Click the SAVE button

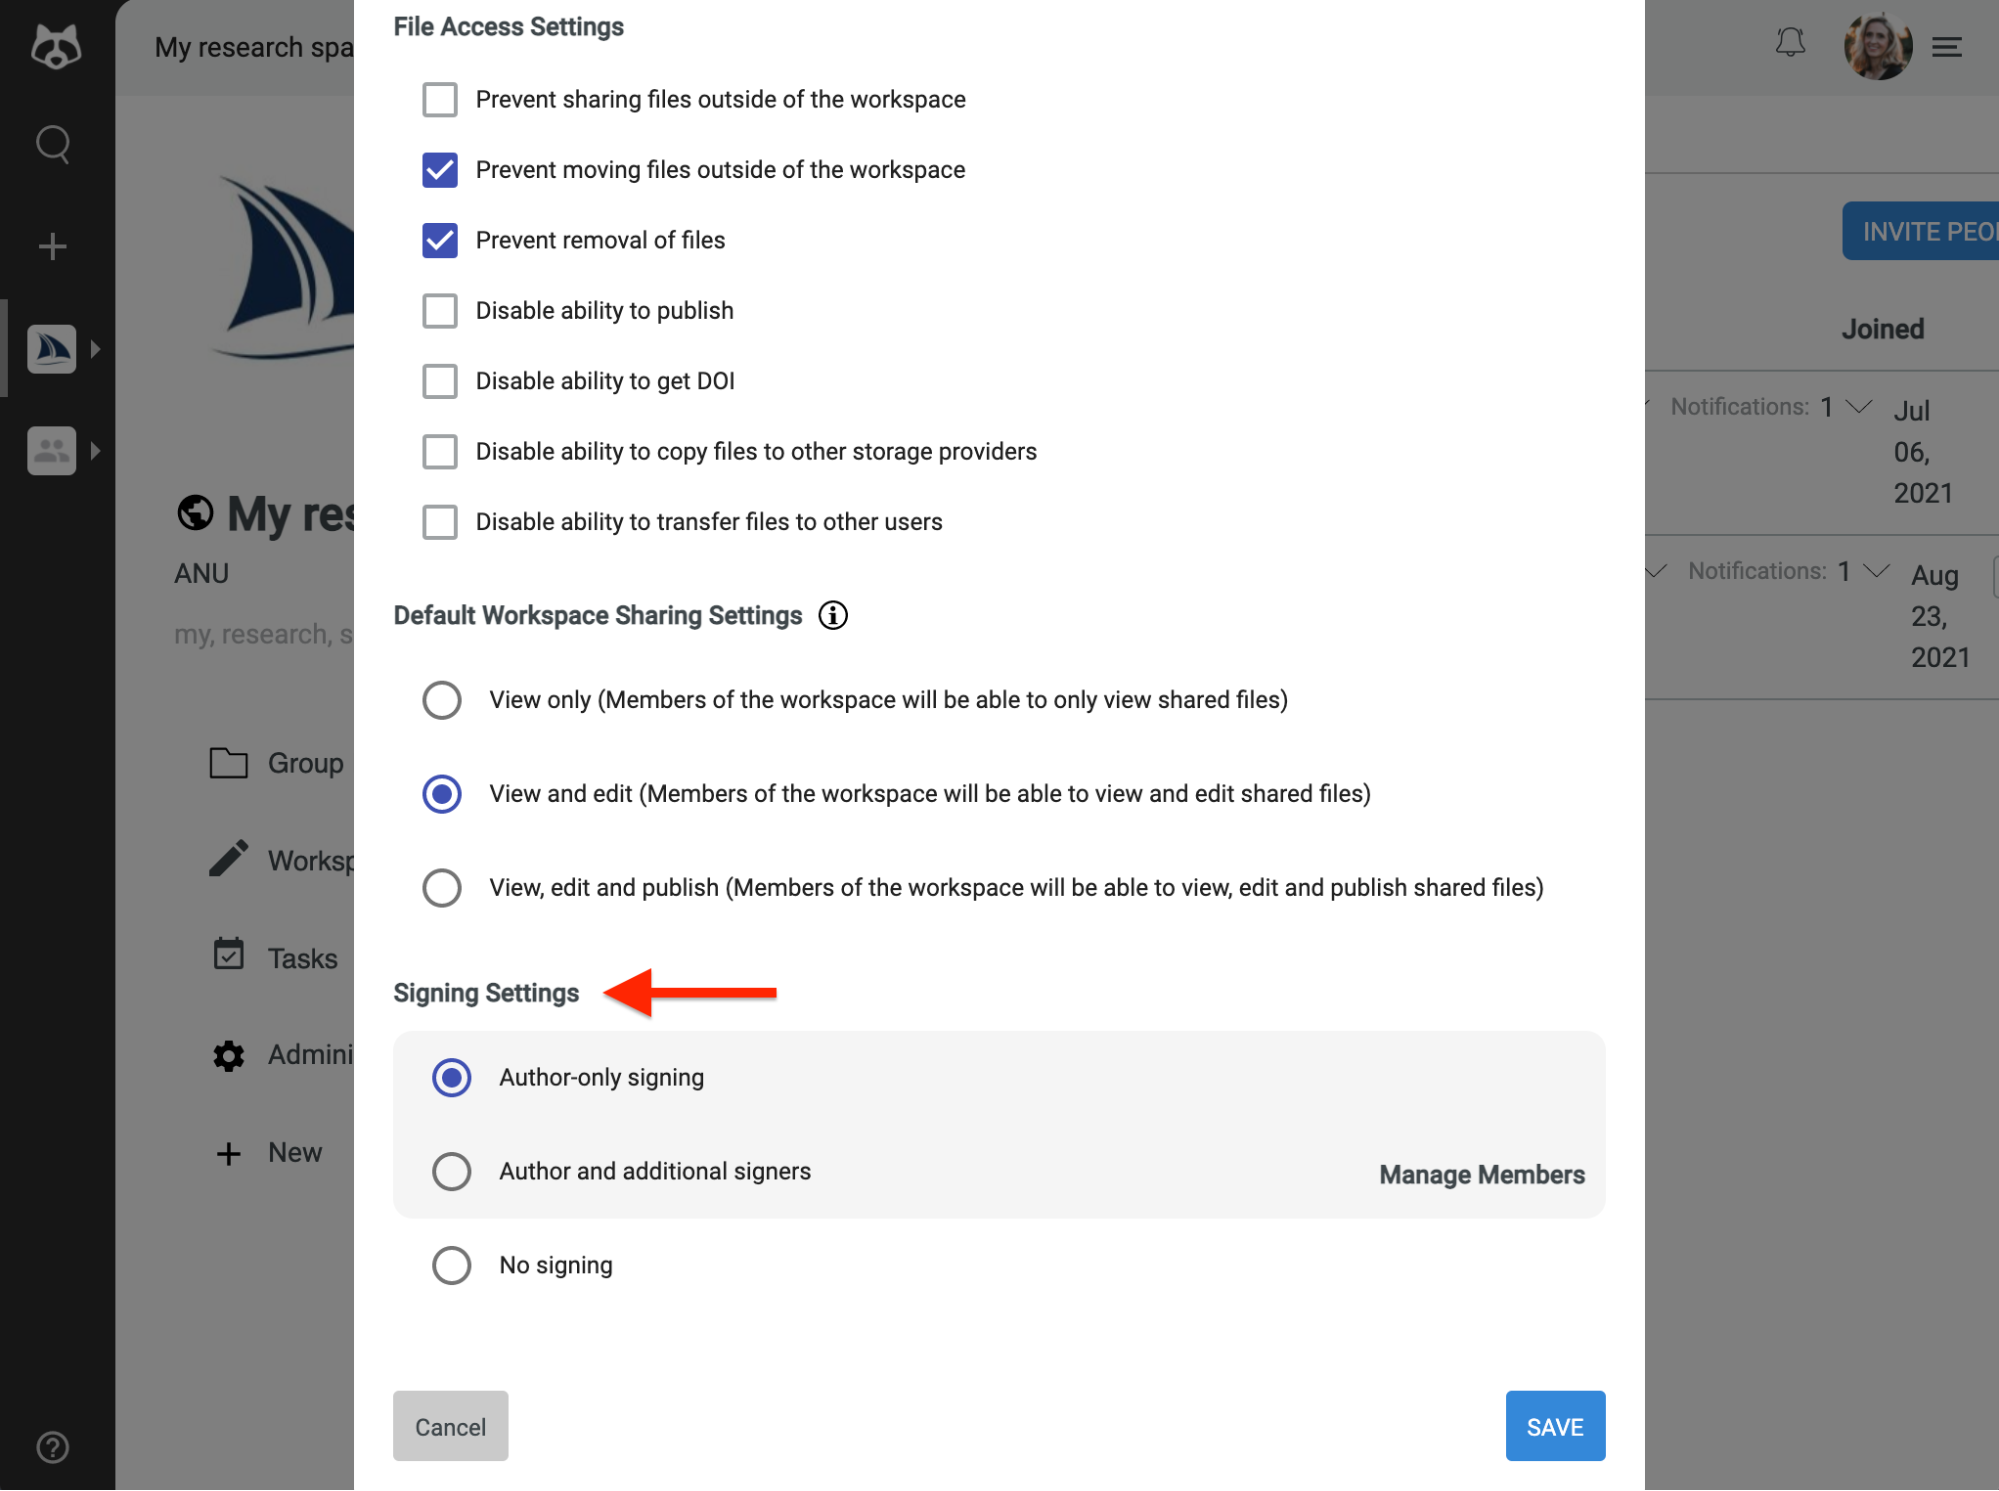pos(1554,1426)
